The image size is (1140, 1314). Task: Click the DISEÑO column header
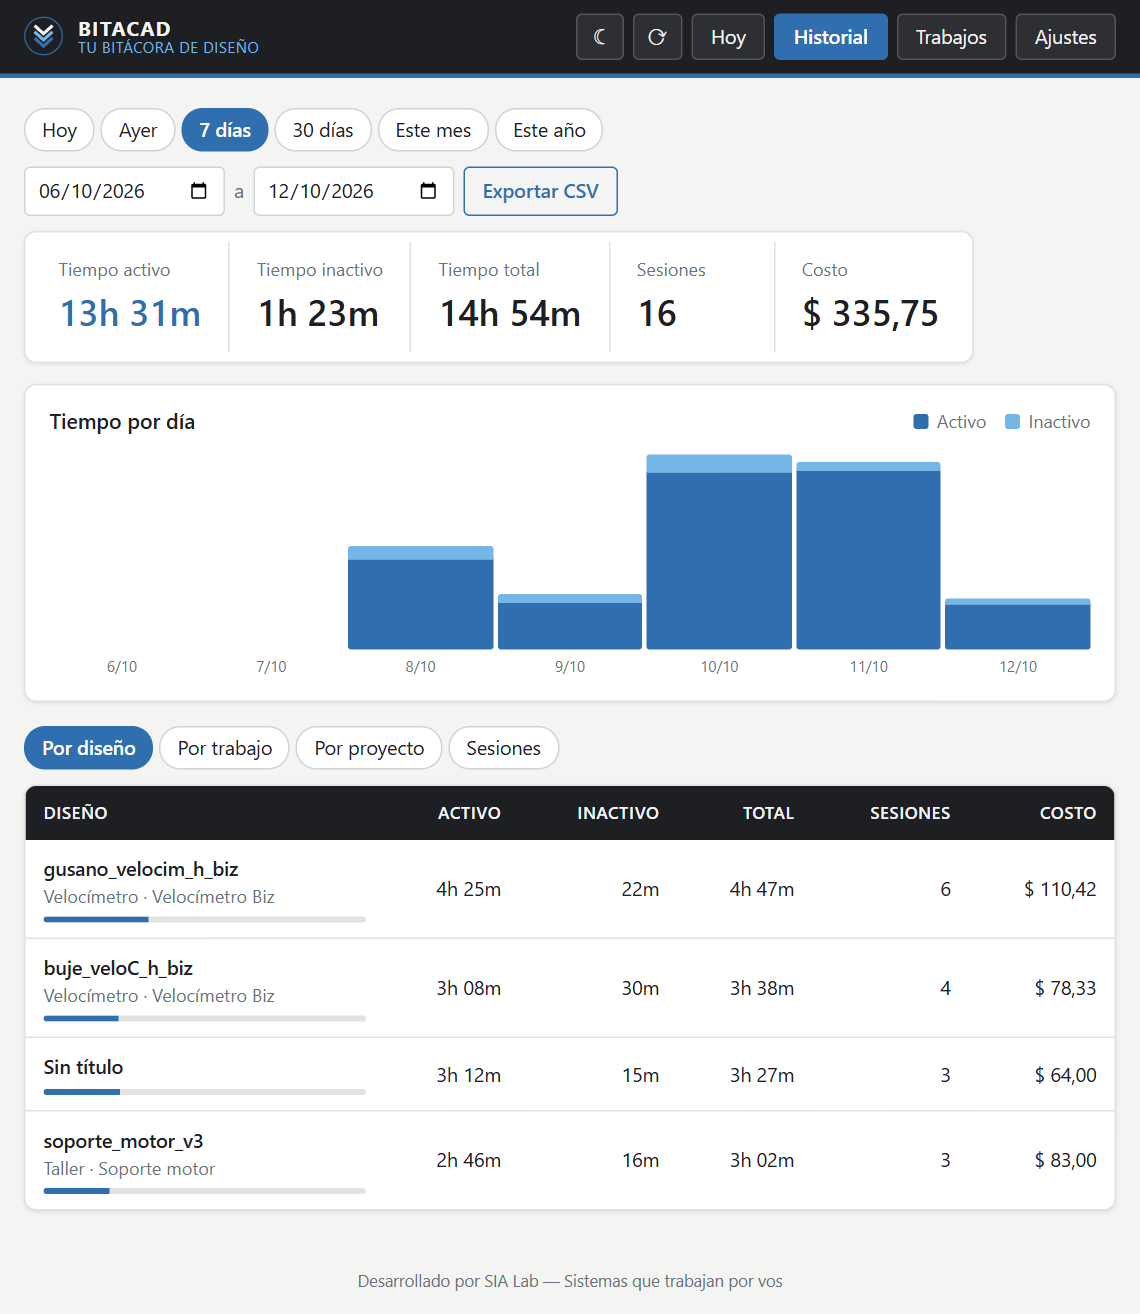click(x=76, y=813)
